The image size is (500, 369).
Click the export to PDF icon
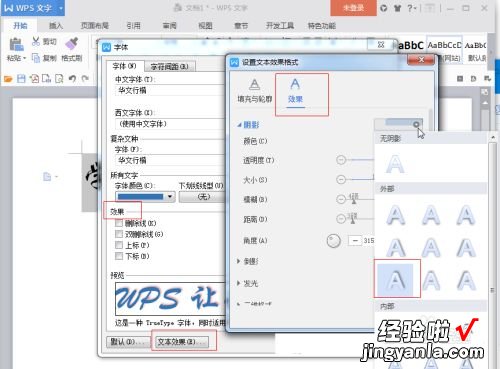point(34,79)
